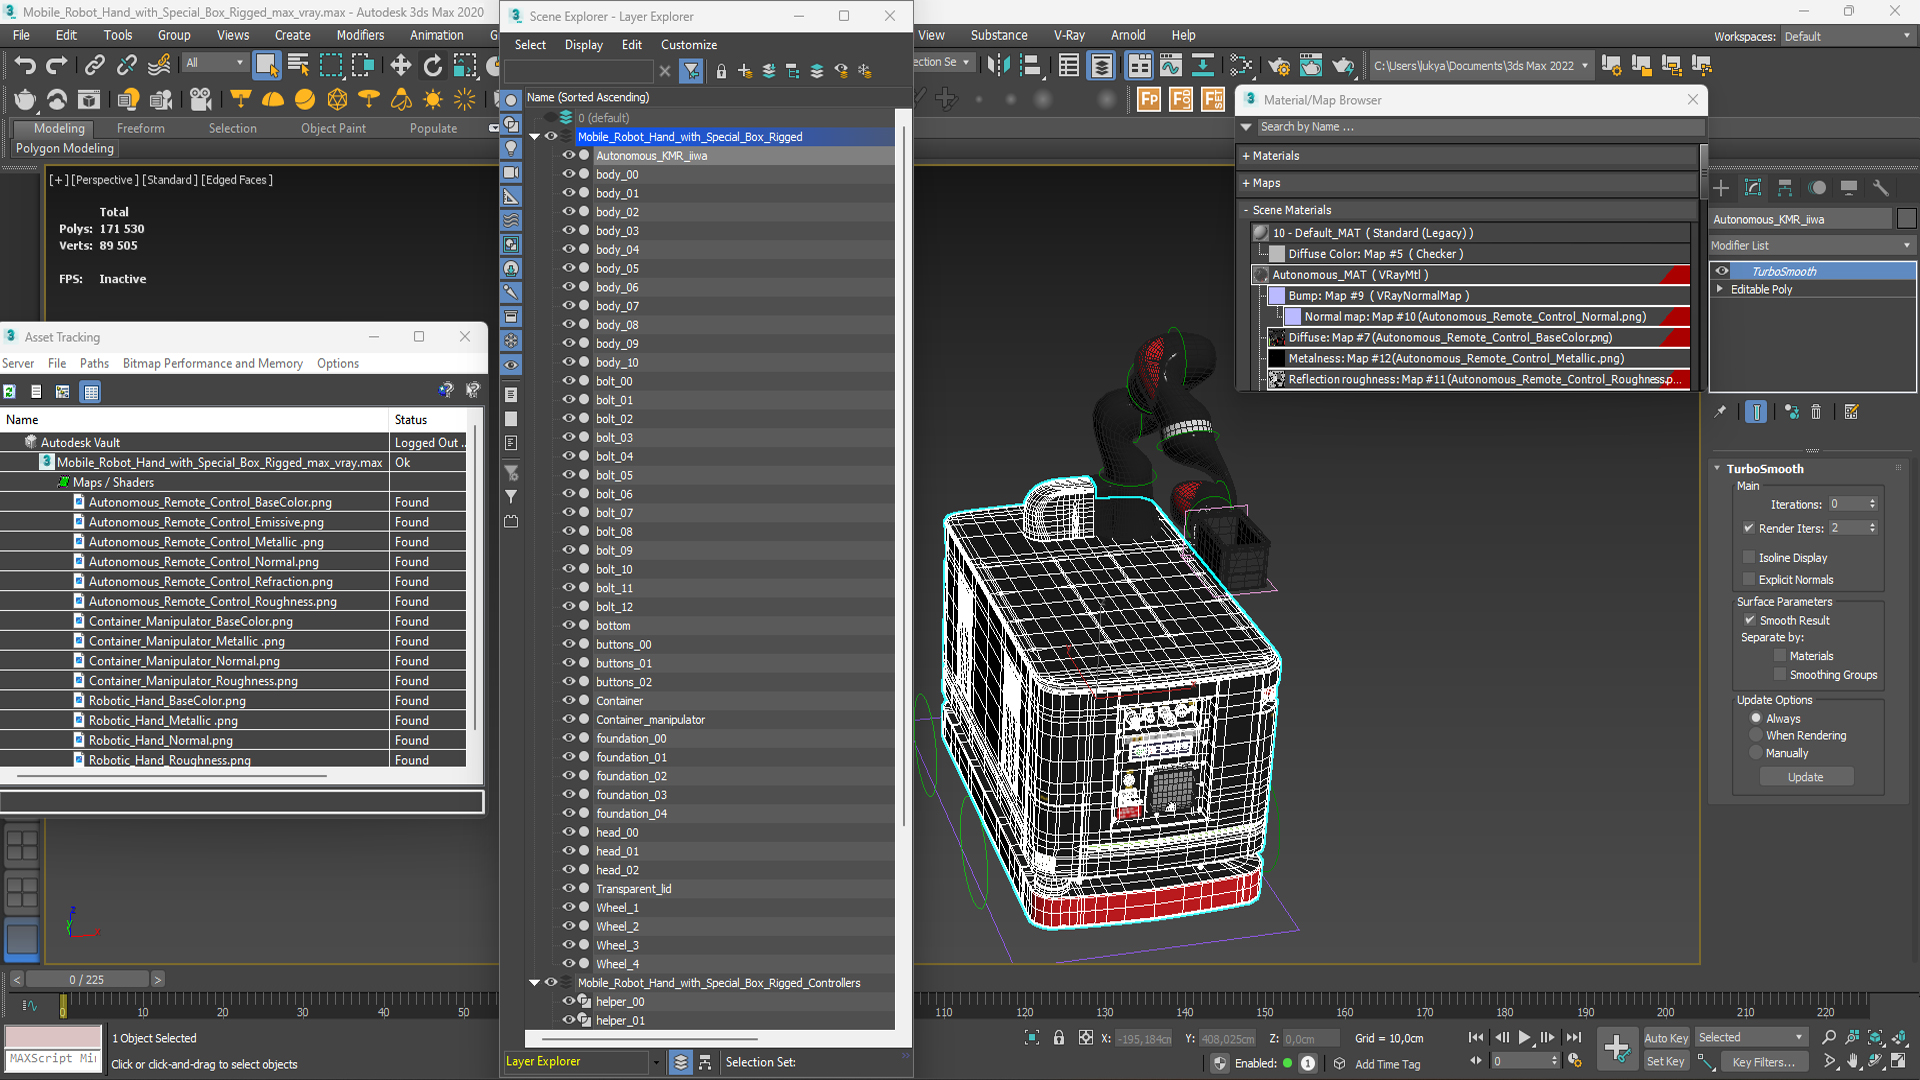Click configure modifier sets icon
The height and width of the screenshot is (1080, 1920).
(x=1851, y=412)
